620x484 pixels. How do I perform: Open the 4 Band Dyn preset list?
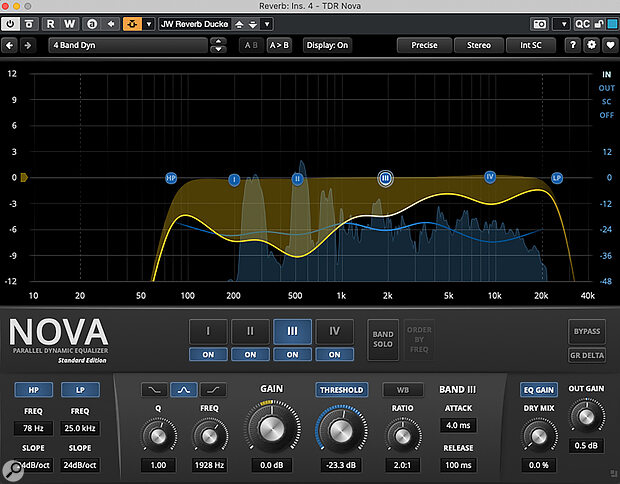(127, 45)
